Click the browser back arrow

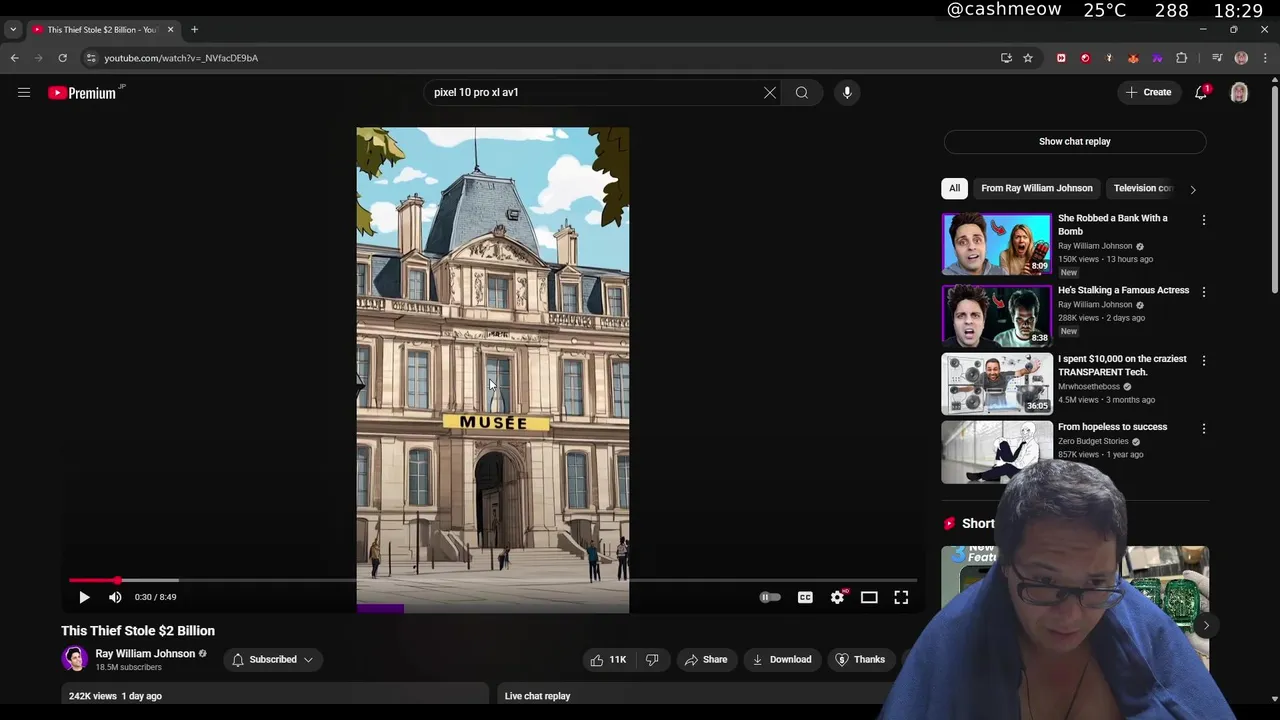coord(15,58)
